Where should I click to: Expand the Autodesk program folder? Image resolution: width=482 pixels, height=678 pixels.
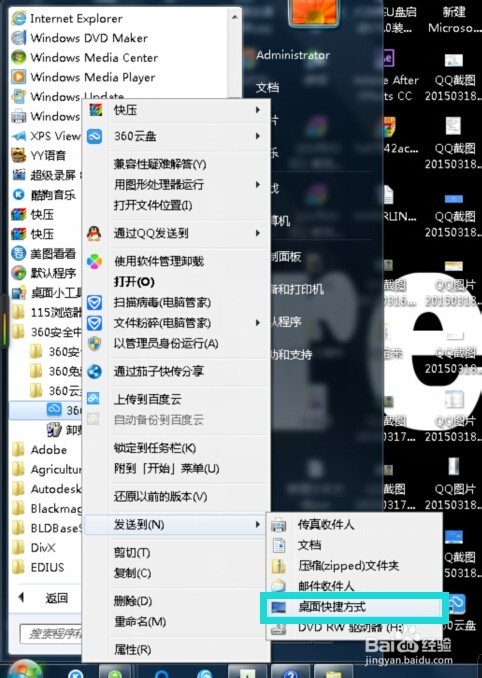coord(46,489)
